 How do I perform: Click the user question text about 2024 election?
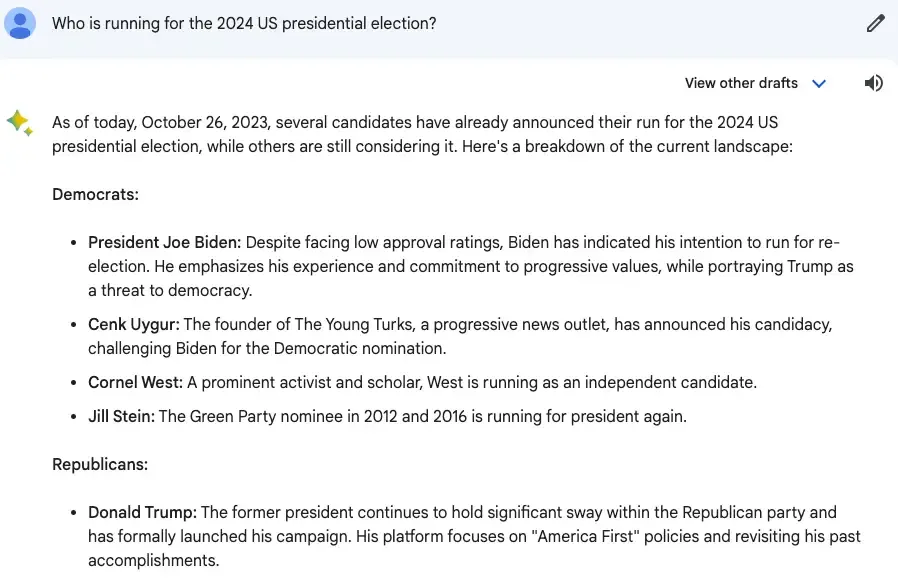point(244,23)
